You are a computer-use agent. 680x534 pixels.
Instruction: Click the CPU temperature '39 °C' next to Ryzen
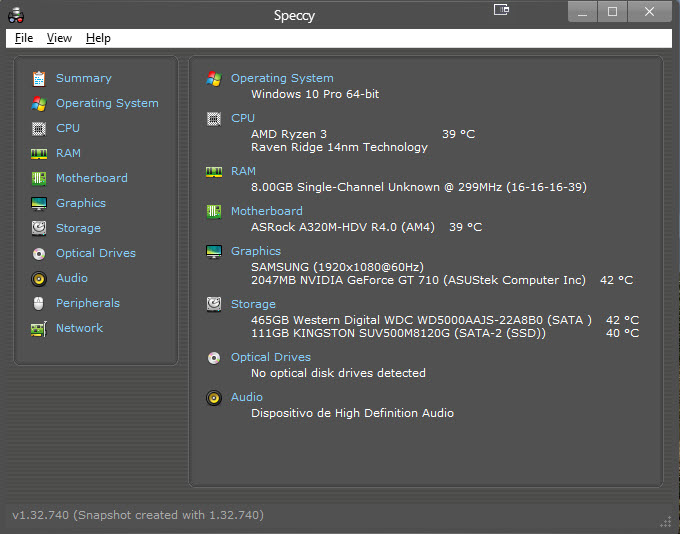(458, 134)
